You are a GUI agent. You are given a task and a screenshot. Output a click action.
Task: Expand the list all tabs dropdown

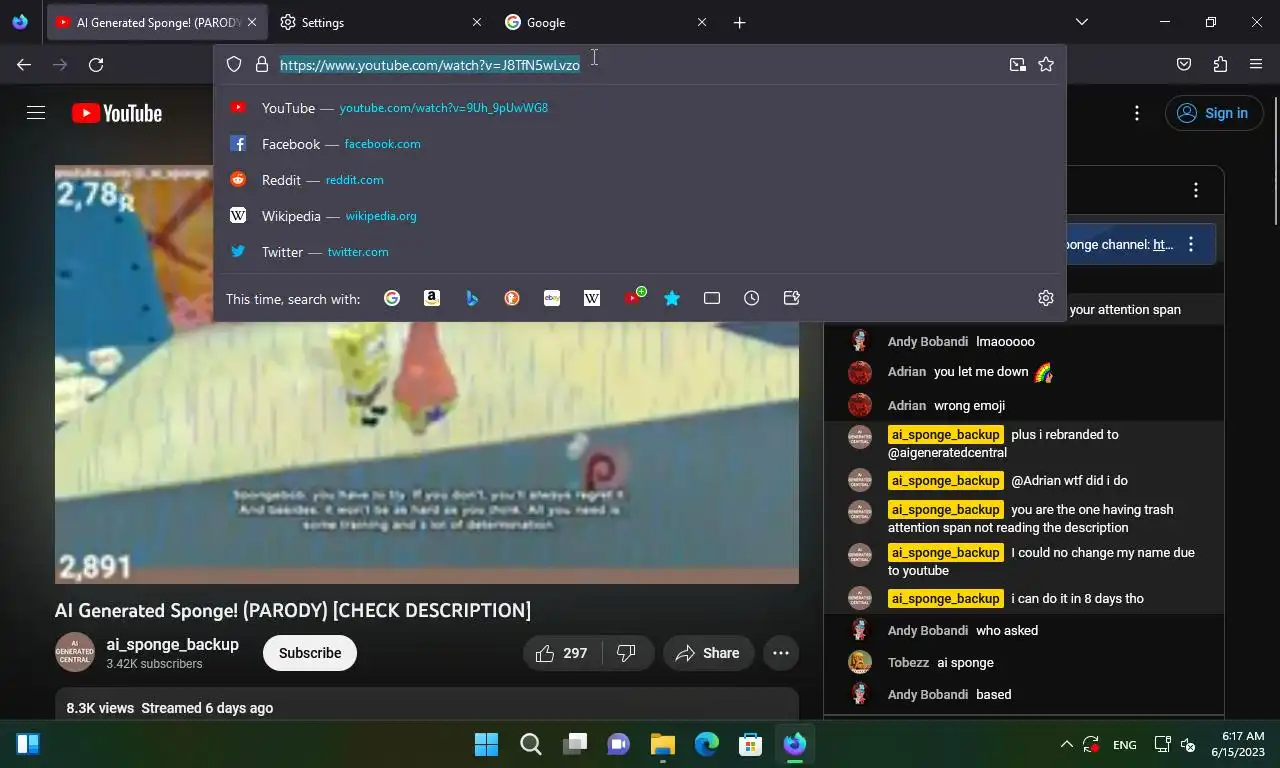click(x=1081, y=22)
